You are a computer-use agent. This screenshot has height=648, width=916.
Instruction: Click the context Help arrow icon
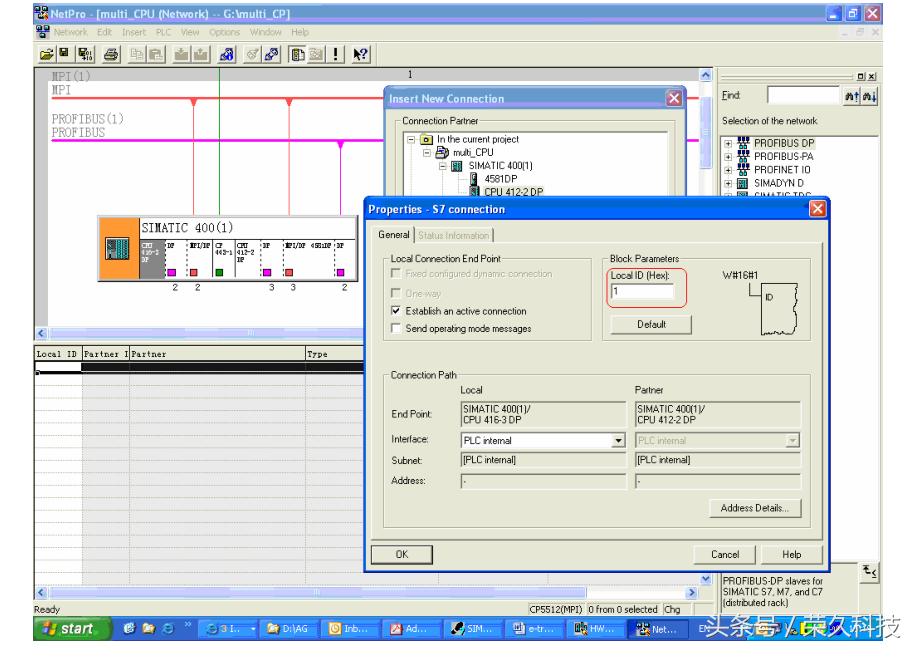tap(360, 54)
